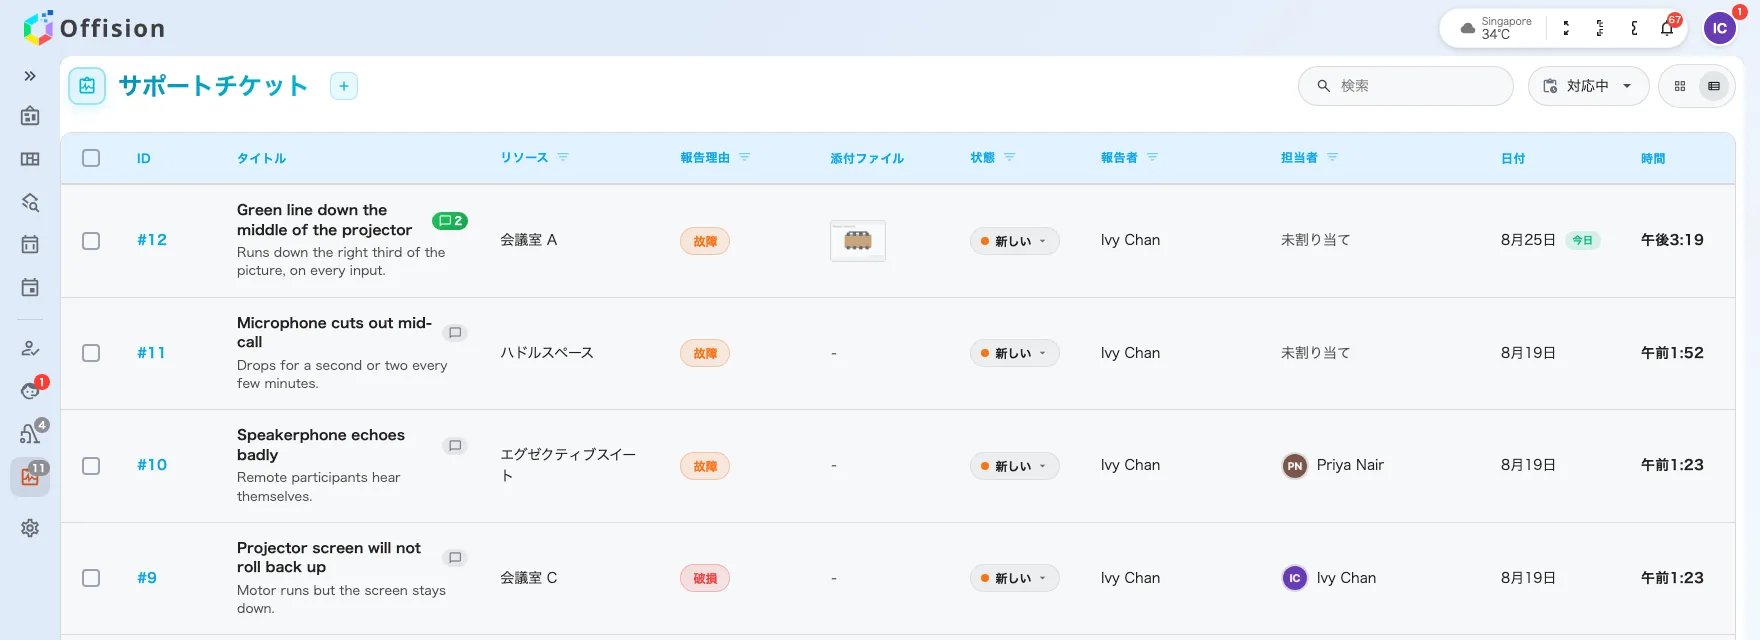Open the floor-plan grid sidebar icon

(30, 159)
